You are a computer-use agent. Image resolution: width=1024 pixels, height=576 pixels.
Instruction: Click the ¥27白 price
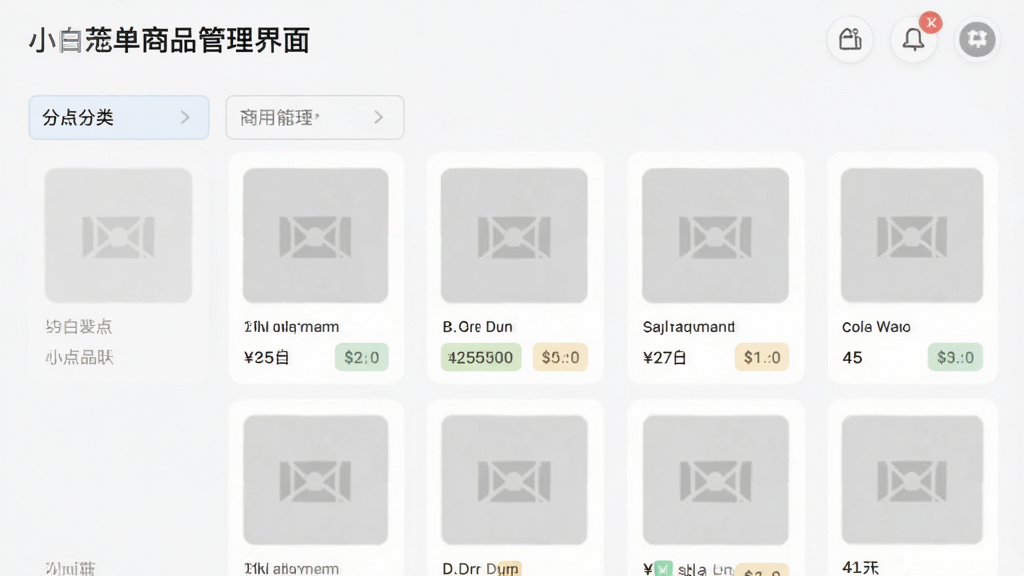point(665,357)
